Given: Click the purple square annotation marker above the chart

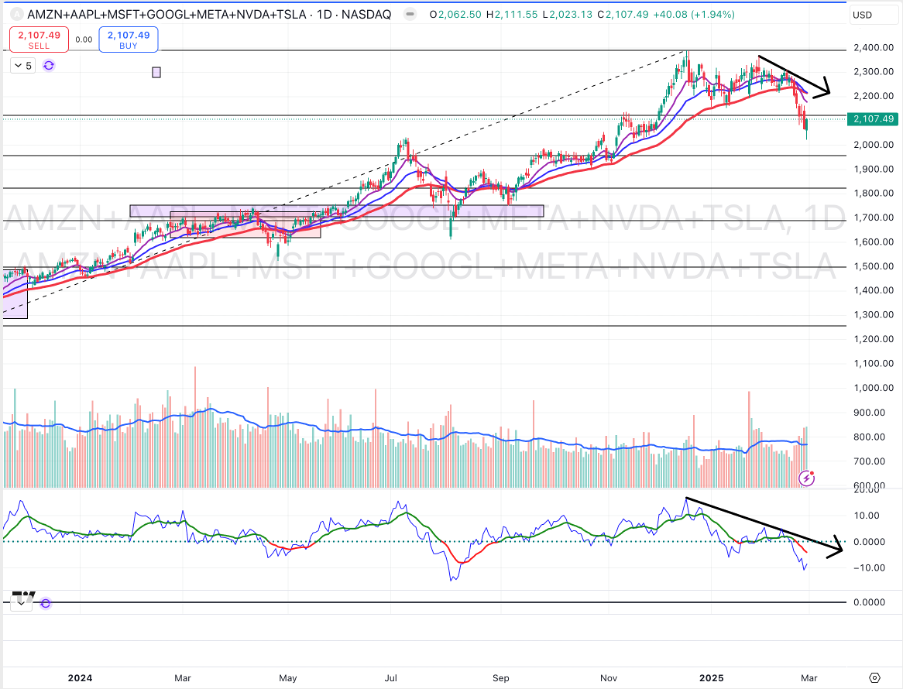Looking at the screenshot, I should tap(156, 72).
